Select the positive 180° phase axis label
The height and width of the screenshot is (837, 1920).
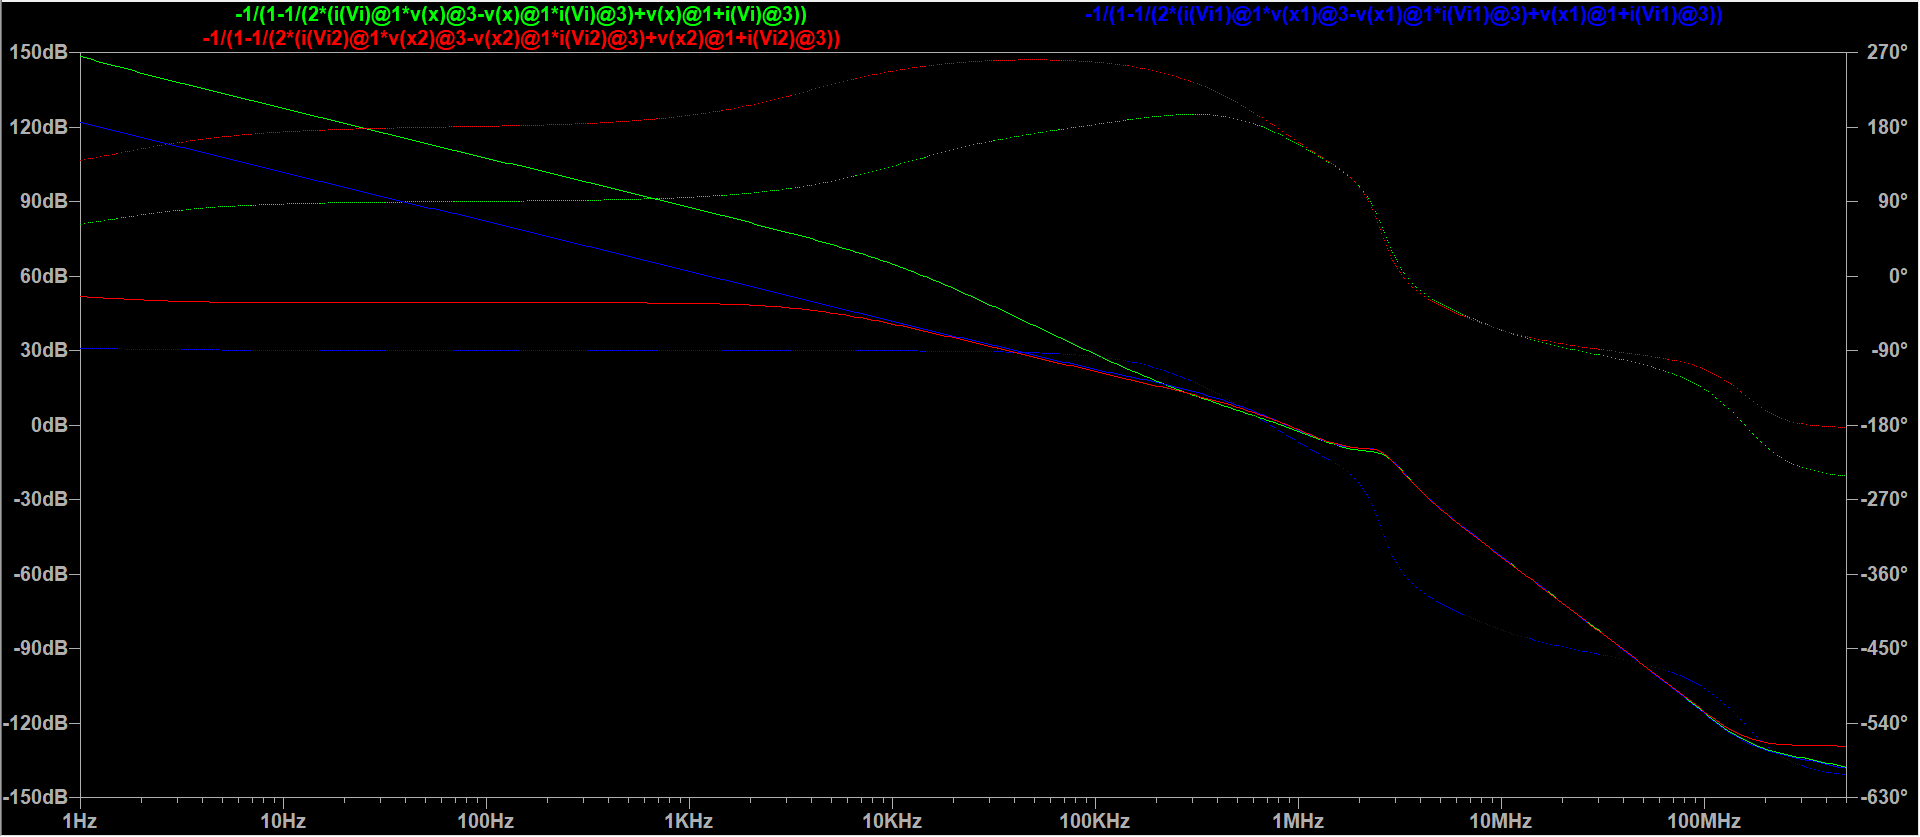(x=1887, y=127)
